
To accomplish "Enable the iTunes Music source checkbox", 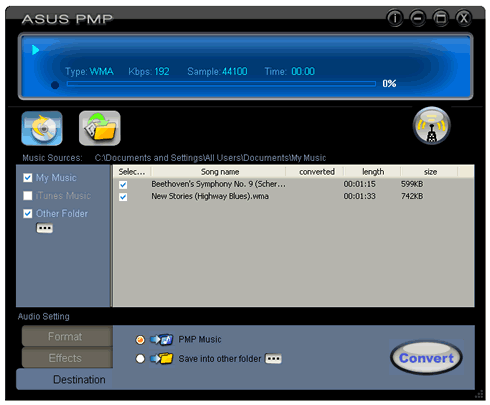I will coord(28,195).
